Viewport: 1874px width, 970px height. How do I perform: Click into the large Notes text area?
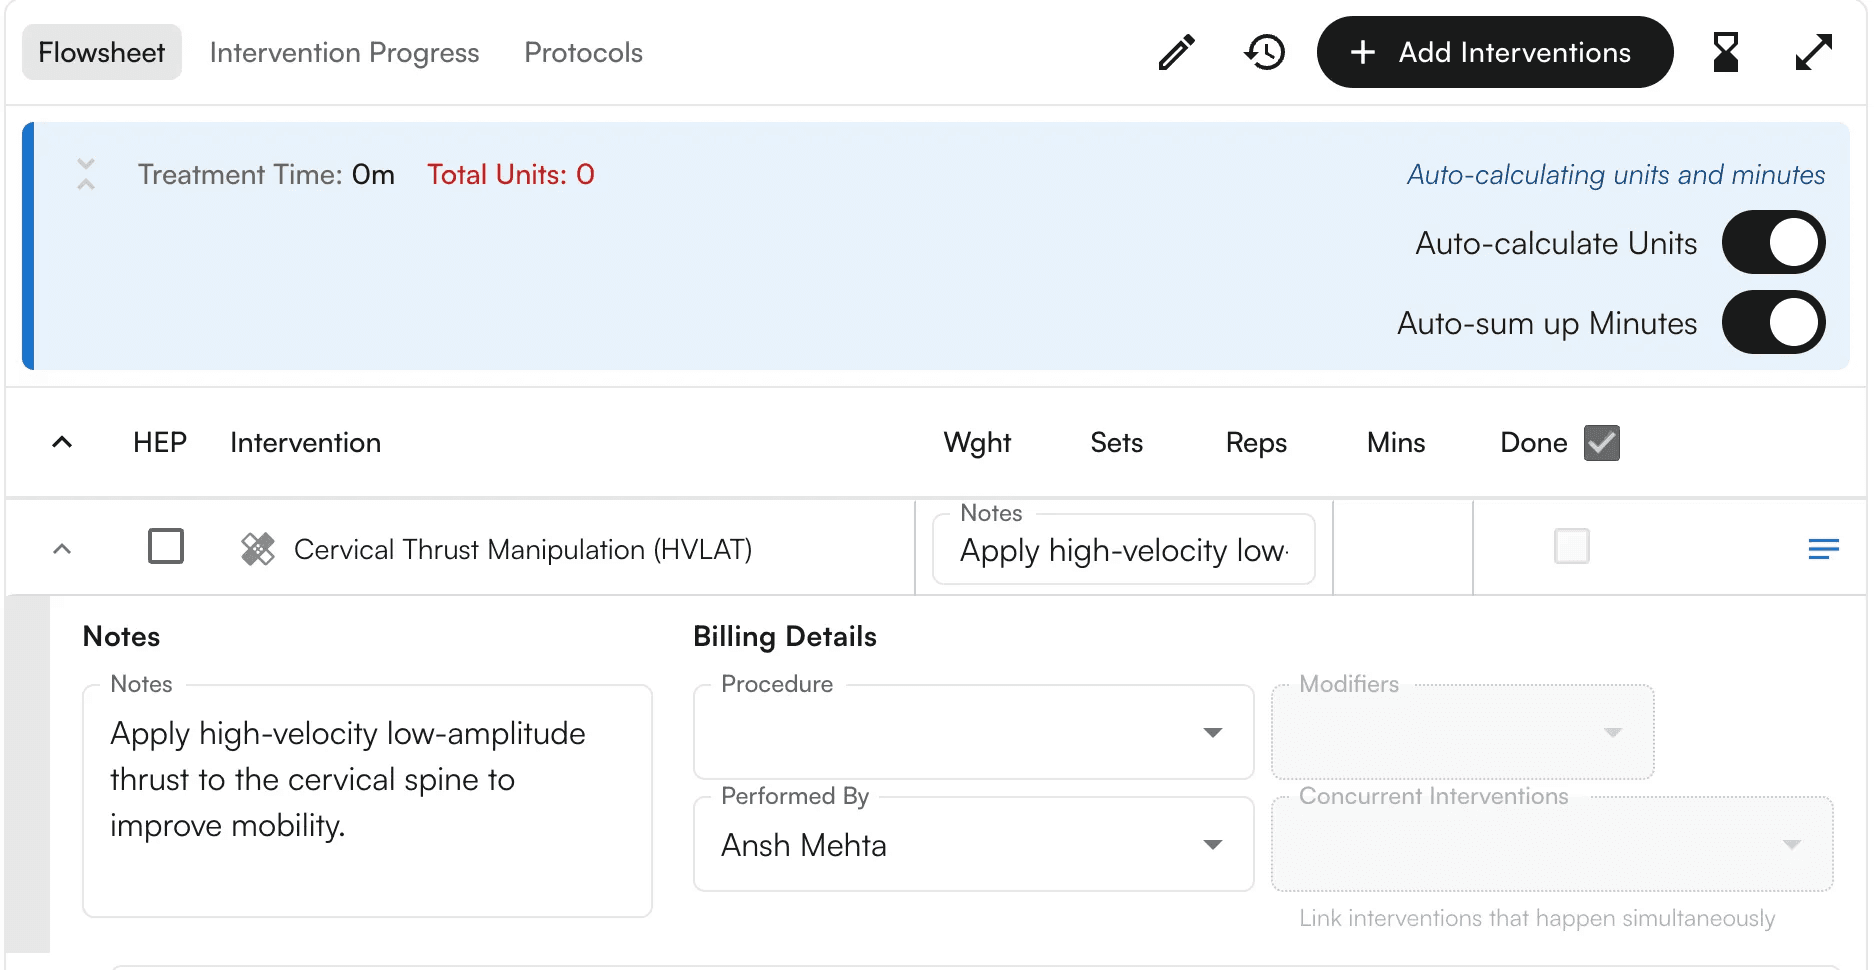click(x=367, y=800)
